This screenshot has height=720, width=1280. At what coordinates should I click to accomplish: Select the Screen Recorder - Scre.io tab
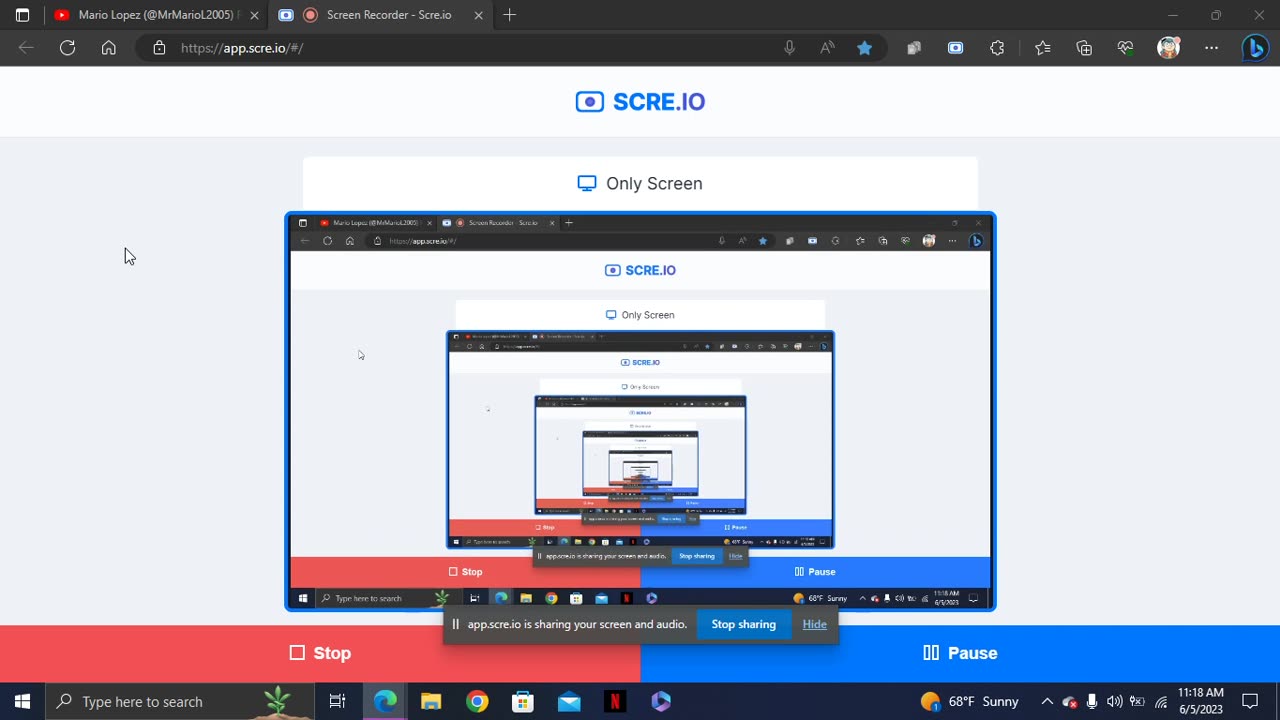coord(379,15)
